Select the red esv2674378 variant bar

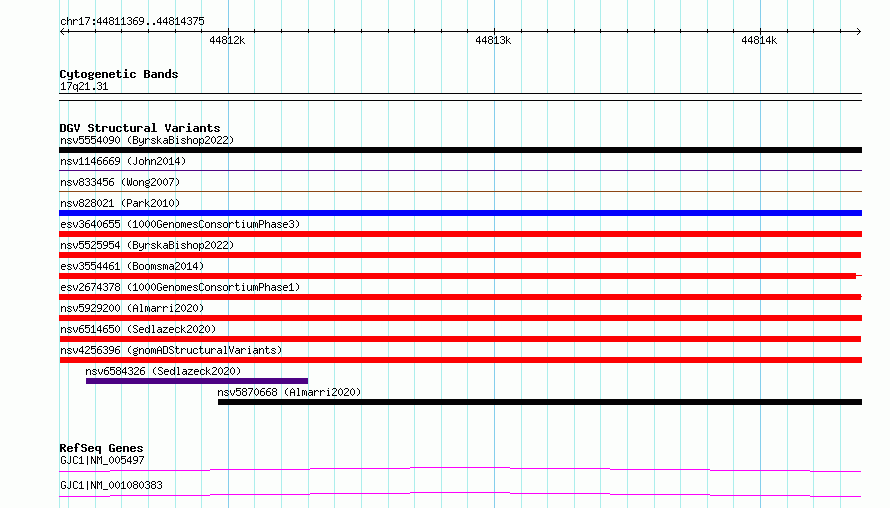coord(460,297)
